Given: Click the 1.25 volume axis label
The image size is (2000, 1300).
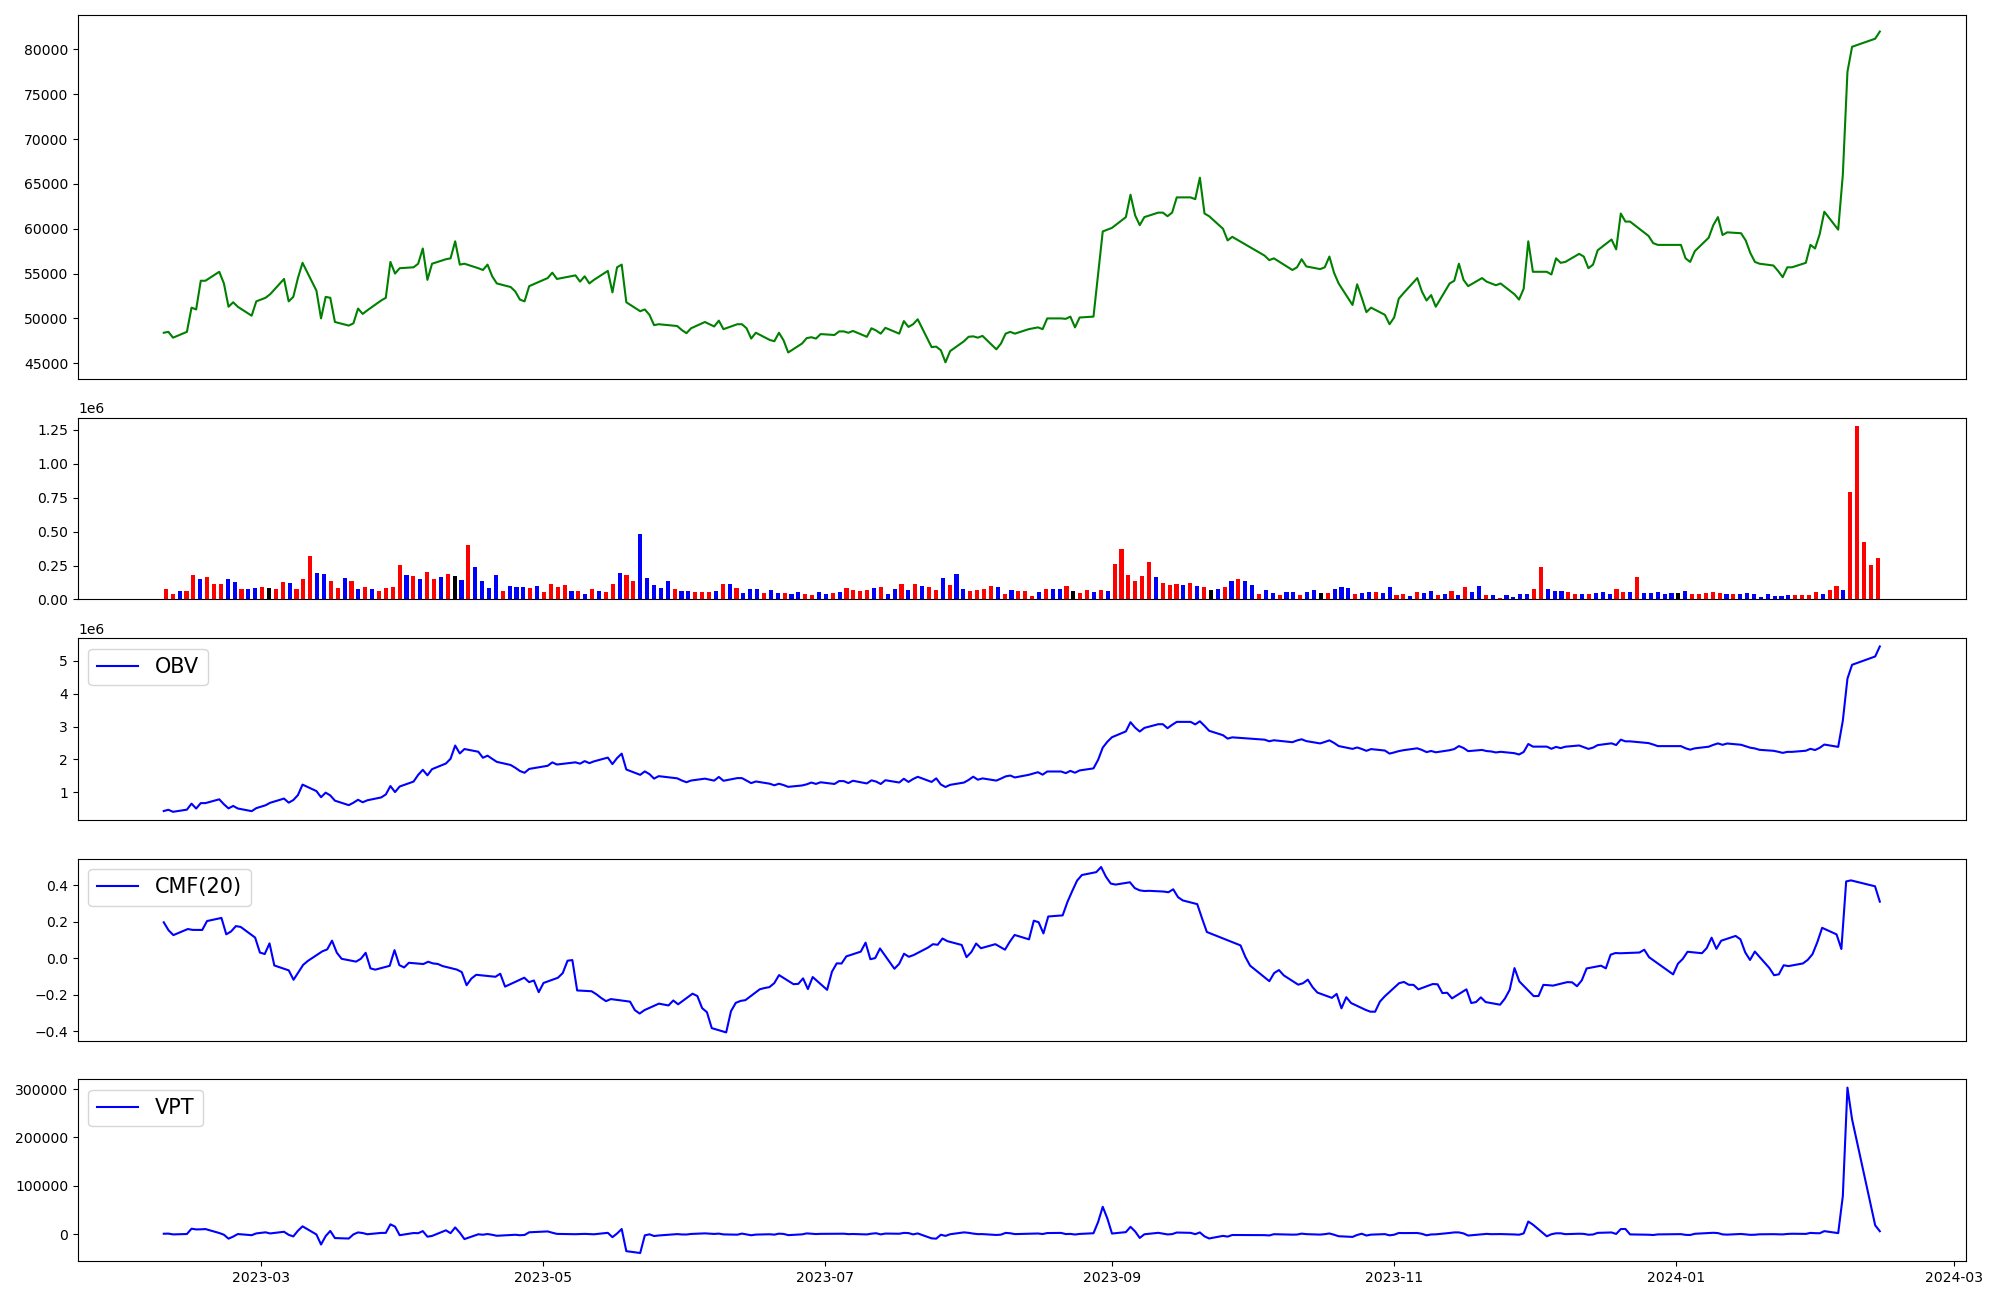Looking at the screenshot, I should pos(52,430).
